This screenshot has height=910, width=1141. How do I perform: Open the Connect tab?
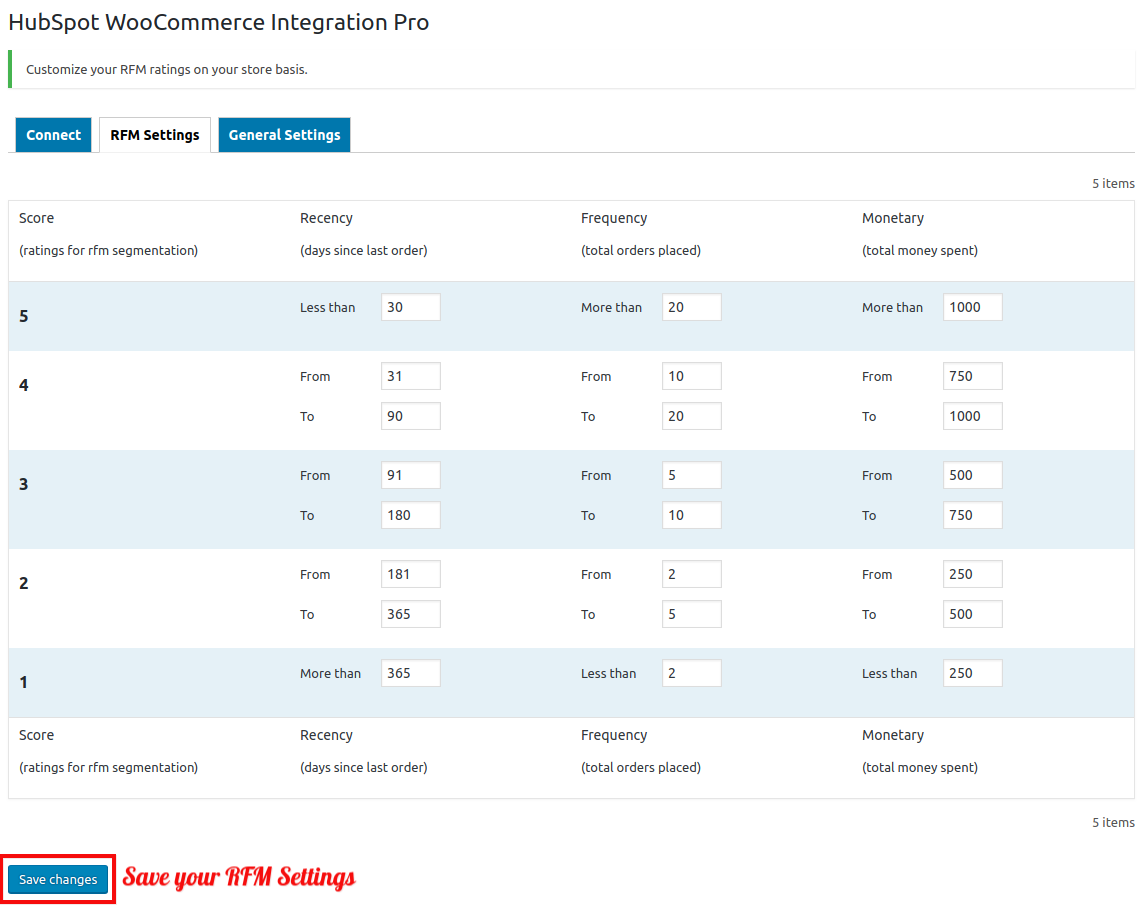[x=53, y=135]
